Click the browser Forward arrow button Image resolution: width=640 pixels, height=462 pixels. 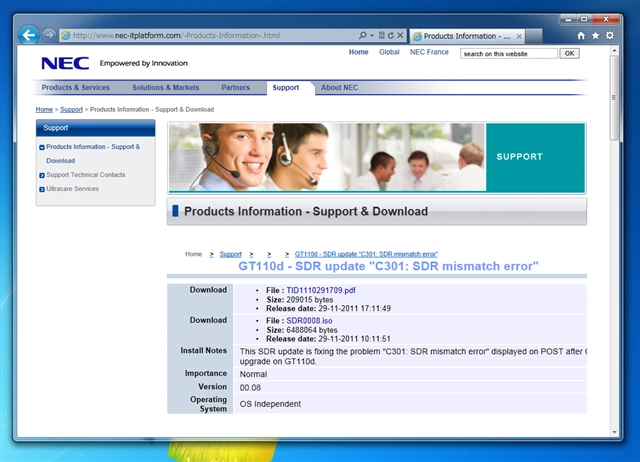pos(49,36)
